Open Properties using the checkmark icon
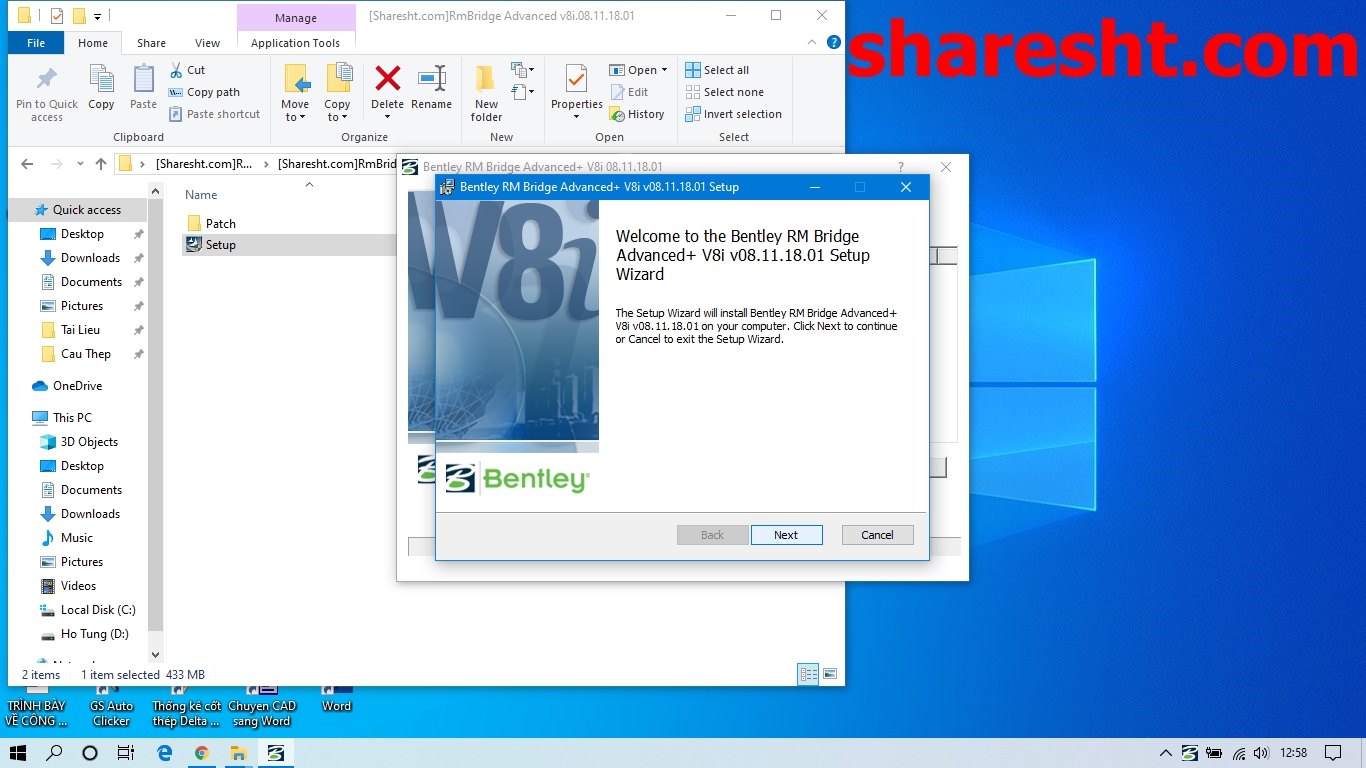Screen dimensions: 1366x768 [576, 80]
